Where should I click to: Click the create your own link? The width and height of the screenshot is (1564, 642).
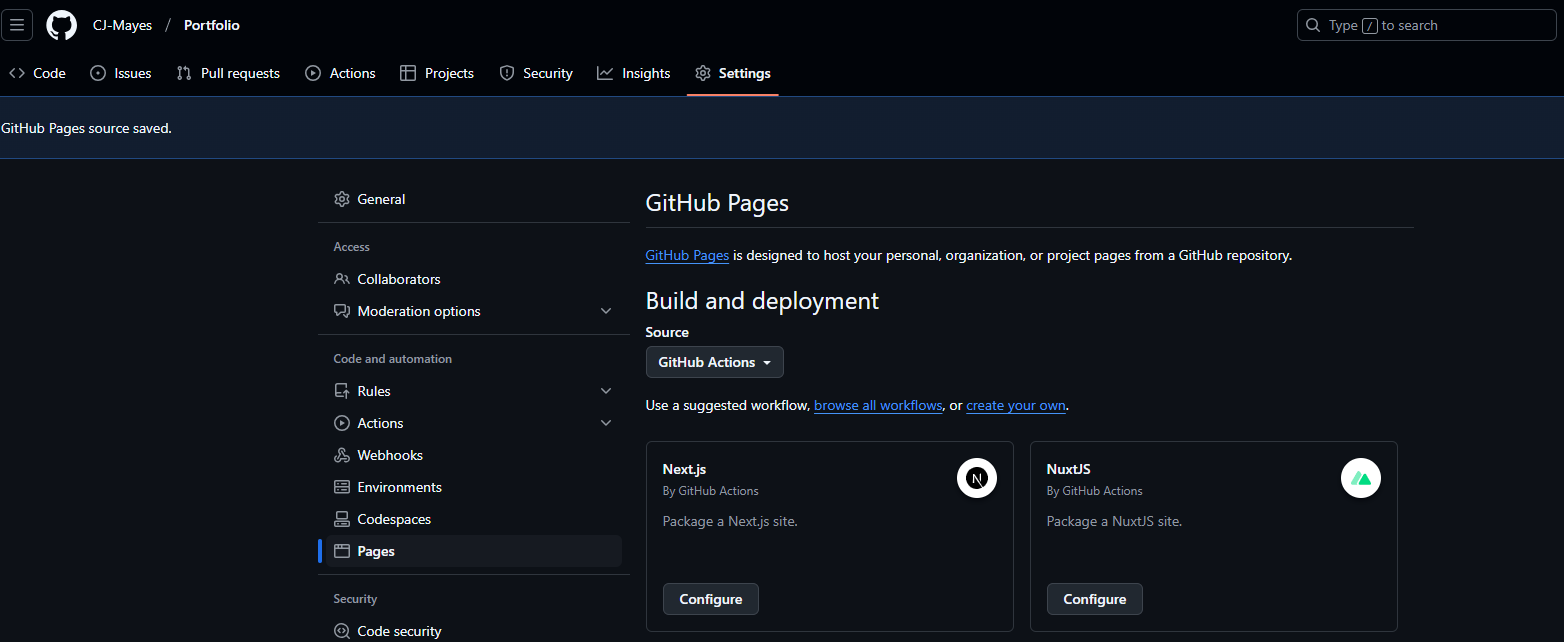[1015, 405]
